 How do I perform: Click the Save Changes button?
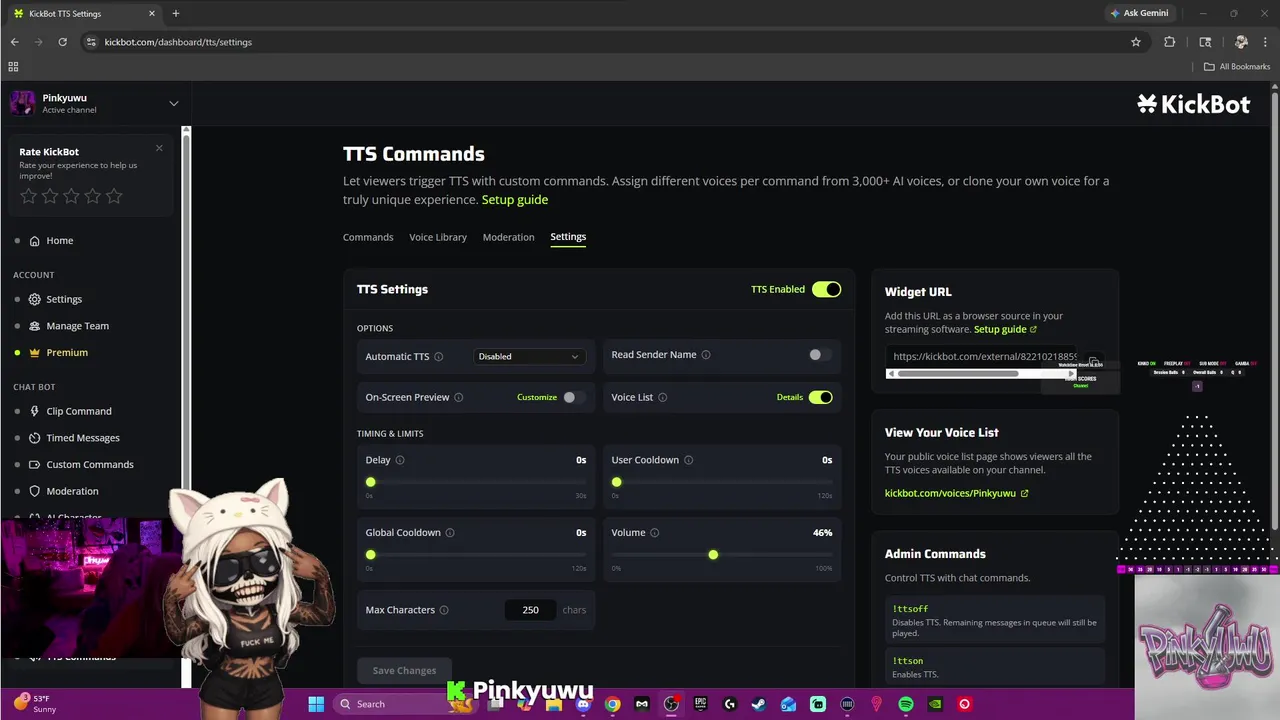click(x=404, y=671)
